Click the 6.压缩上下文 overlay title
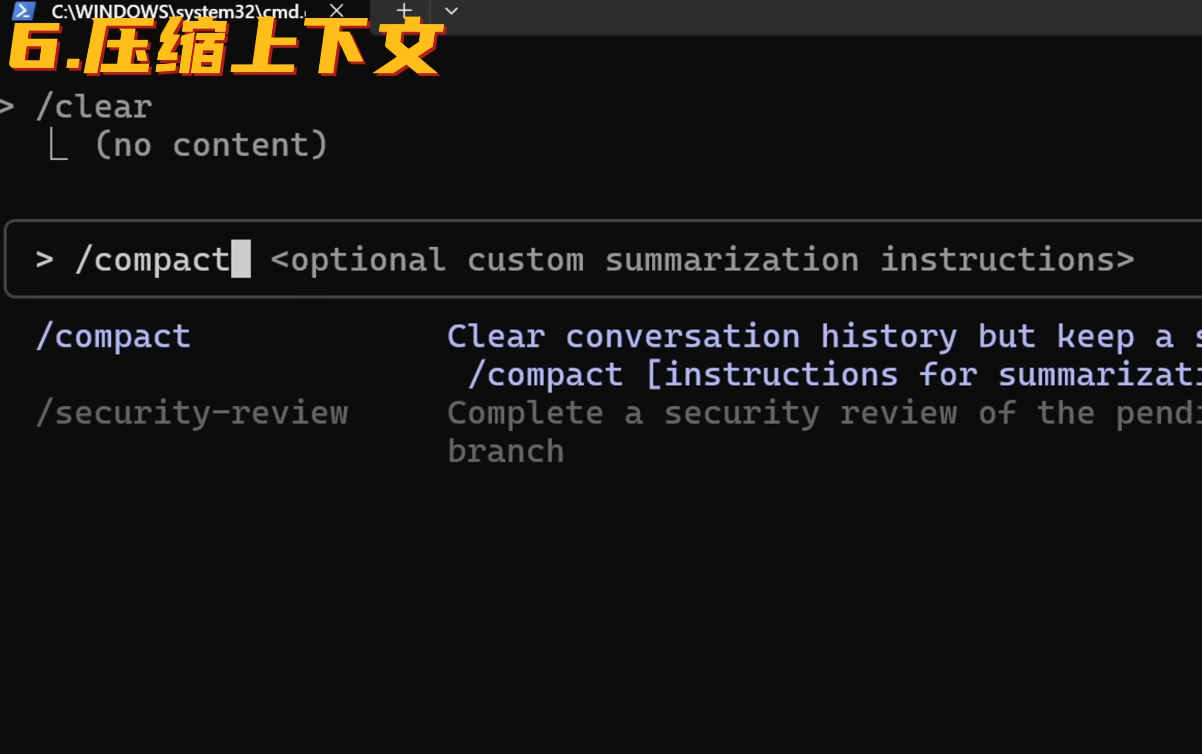This screenshot has height=754, width=1202. [226, 49]
